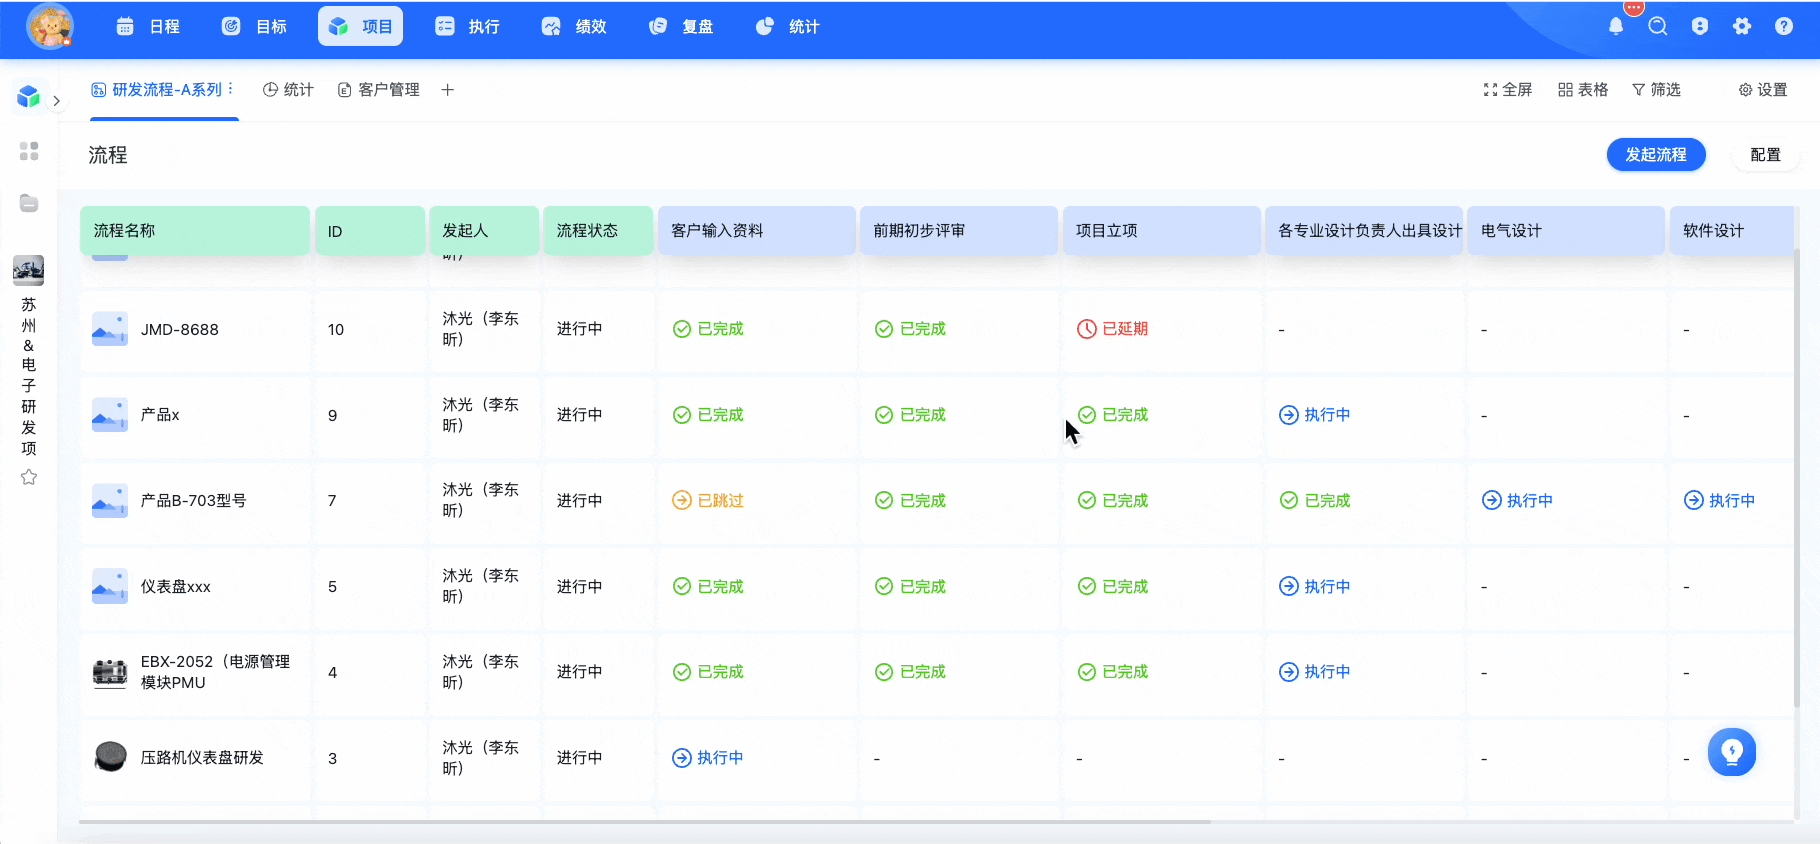
Task: Open the user avatar in top bar
Action: (x=50, y=26)
